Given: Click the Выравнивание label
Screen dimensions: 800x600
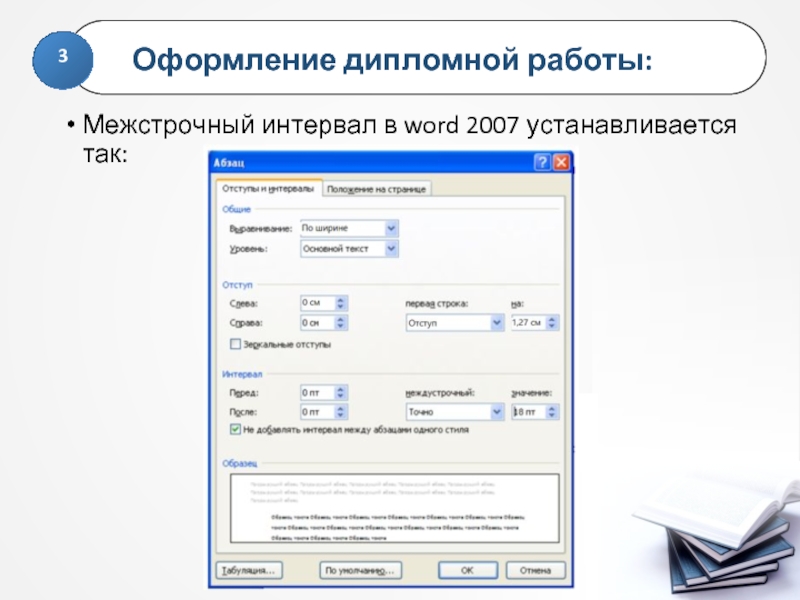Looking at the screenshot, I should [261, 229].
